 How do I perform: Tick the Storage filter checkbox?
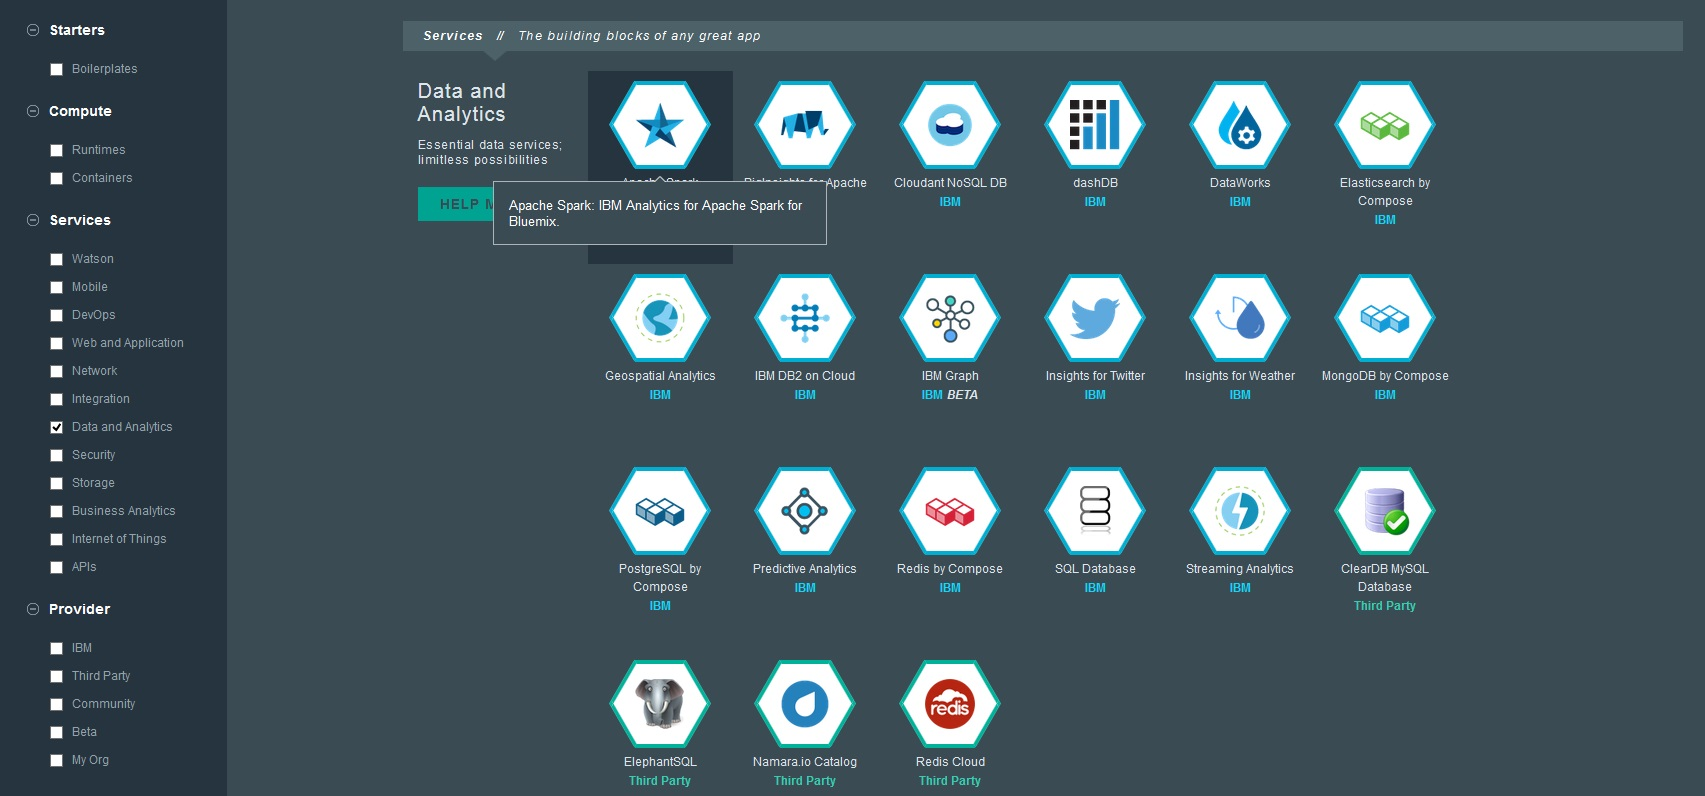click(x=57, y=484)
